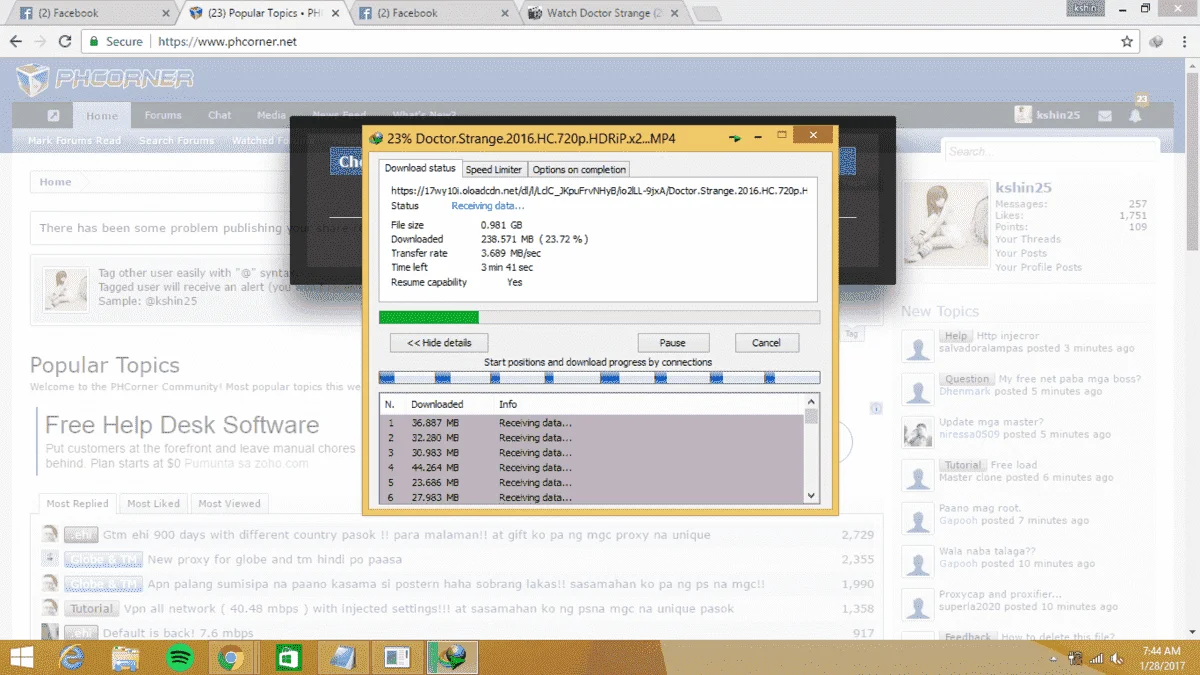Click the Internet Download Manager taskbar icon
The width and height of the screenshot is (1200, 675).
click(x=452, y=657)
